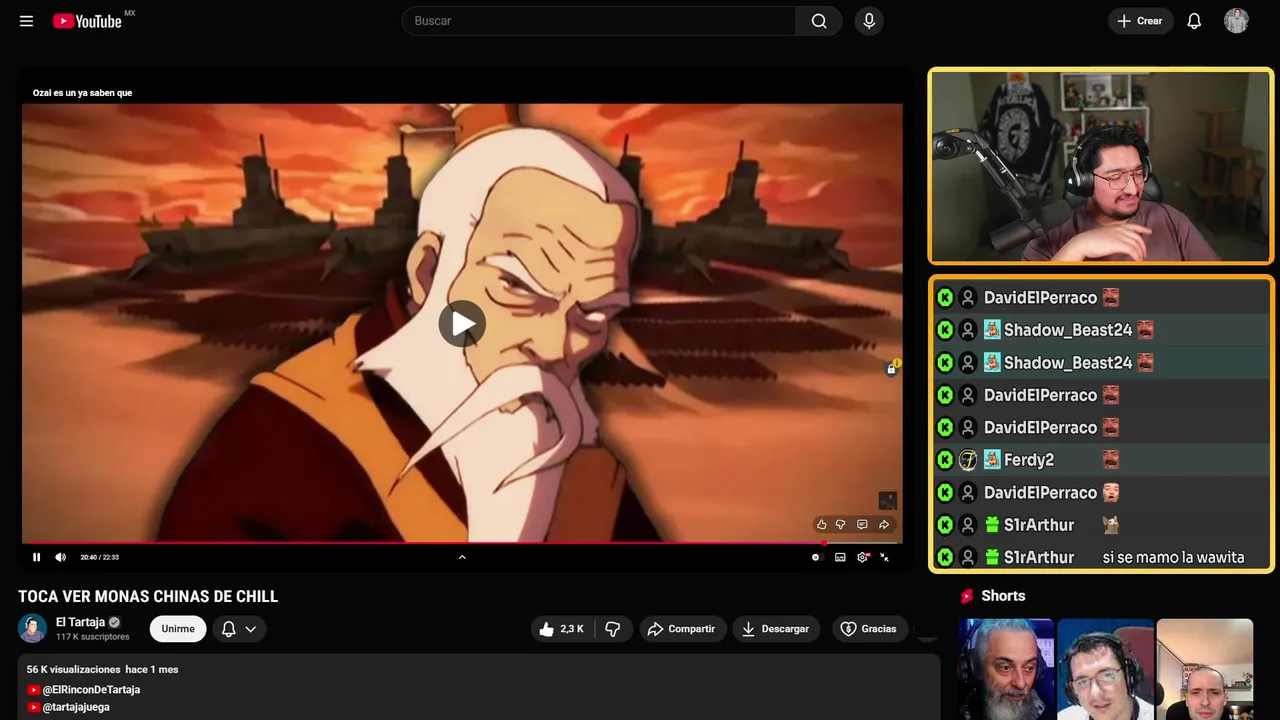The image size is (1280, 720).
Task: Click the verified badge next to El Tartaja
Action: [114, 622]
